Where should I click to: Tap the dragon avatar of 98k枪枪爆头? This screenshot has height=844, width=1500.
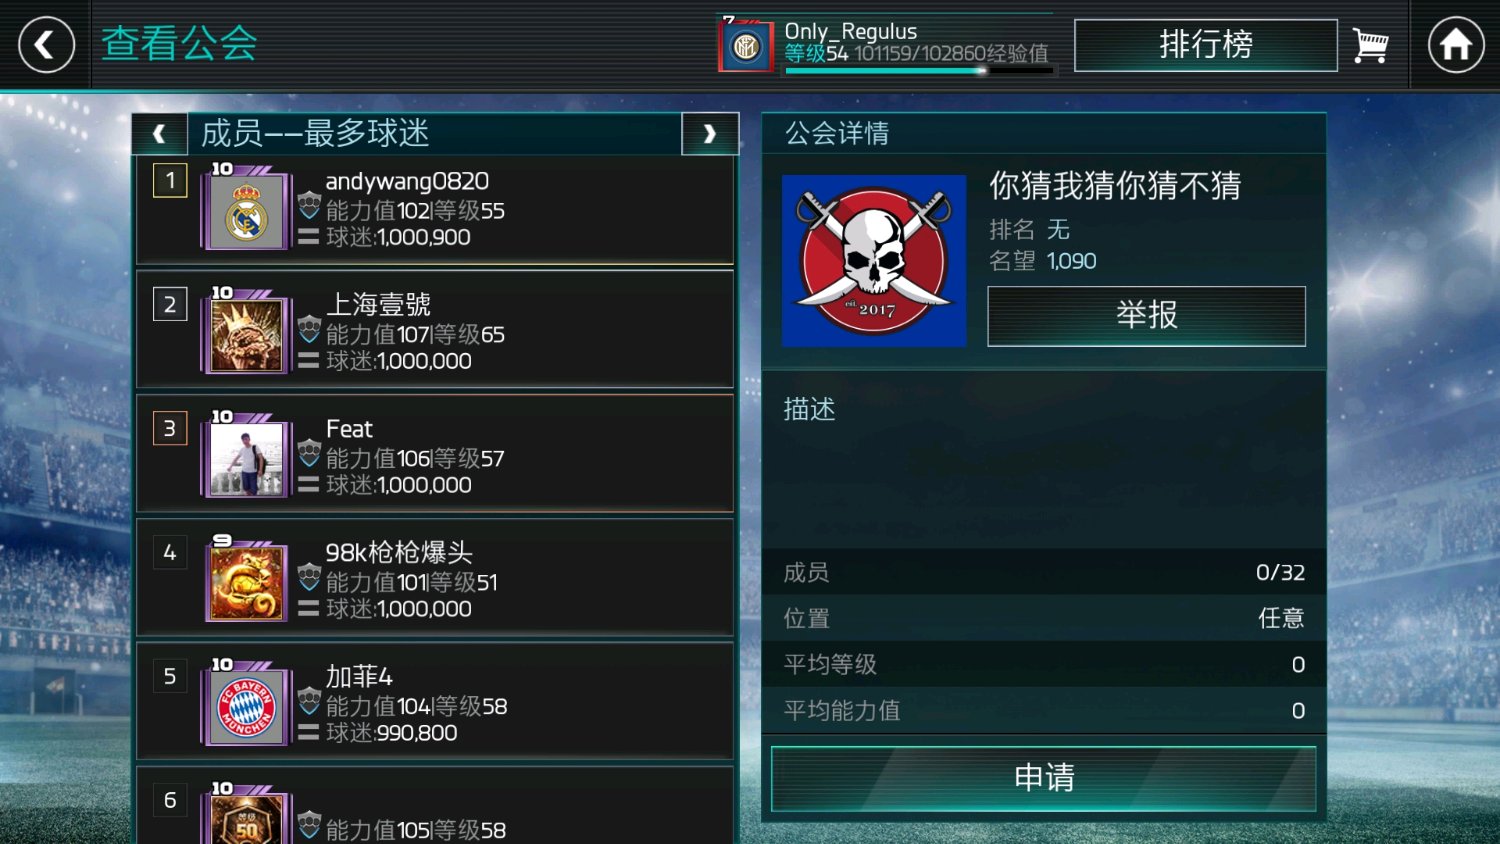246,585
